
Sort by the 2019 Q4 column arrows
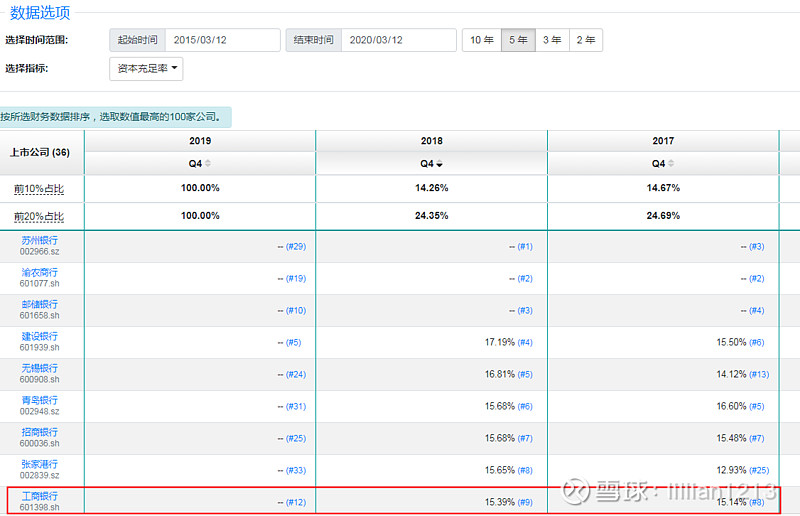(x=208, y=163)
